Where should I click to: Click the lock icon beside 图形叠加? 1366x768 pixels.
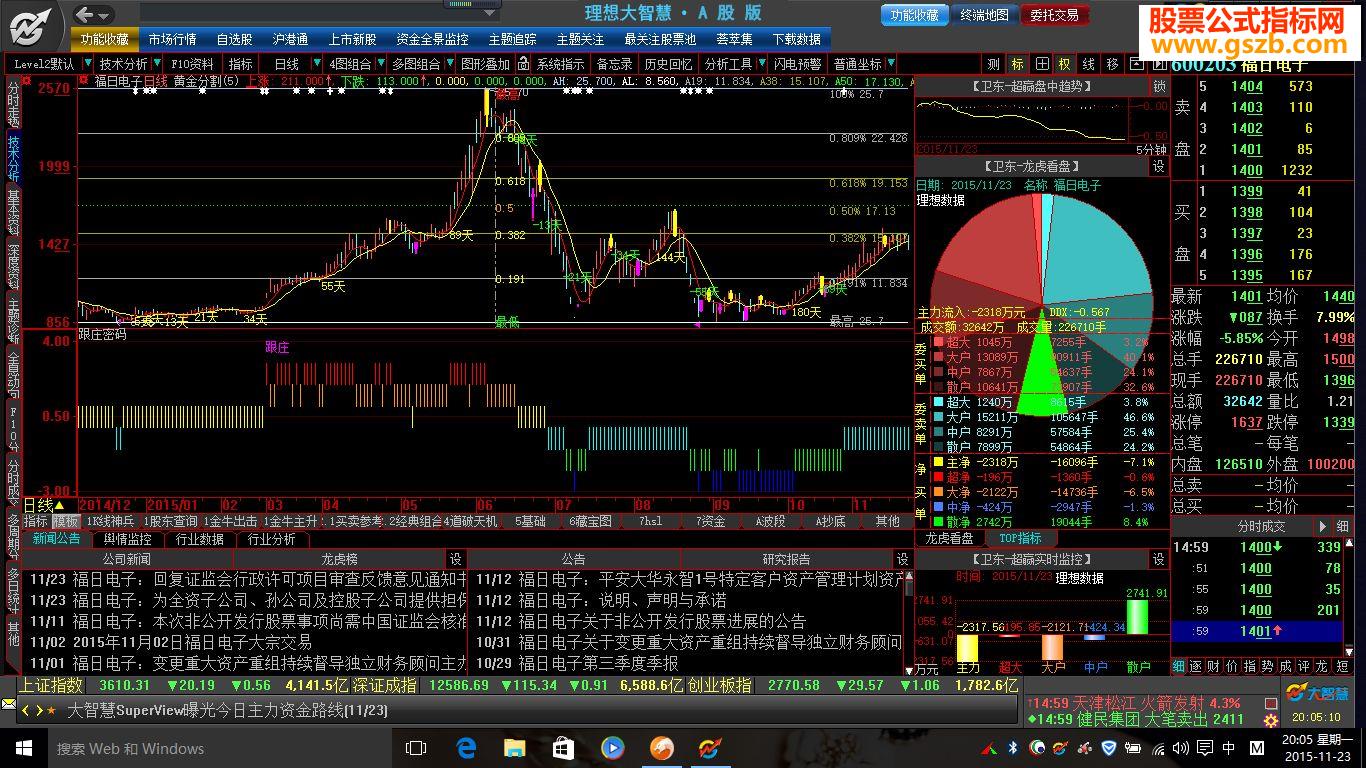click(523, 64)
